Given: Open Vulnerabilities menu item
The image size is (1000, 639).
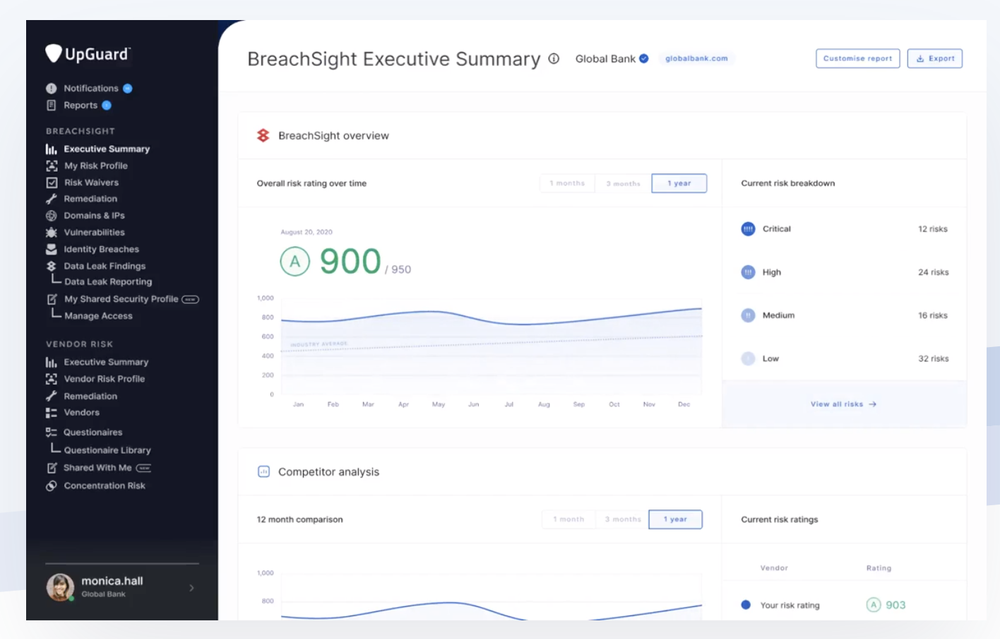Looking at the screenshot, I should pos(94,232).
